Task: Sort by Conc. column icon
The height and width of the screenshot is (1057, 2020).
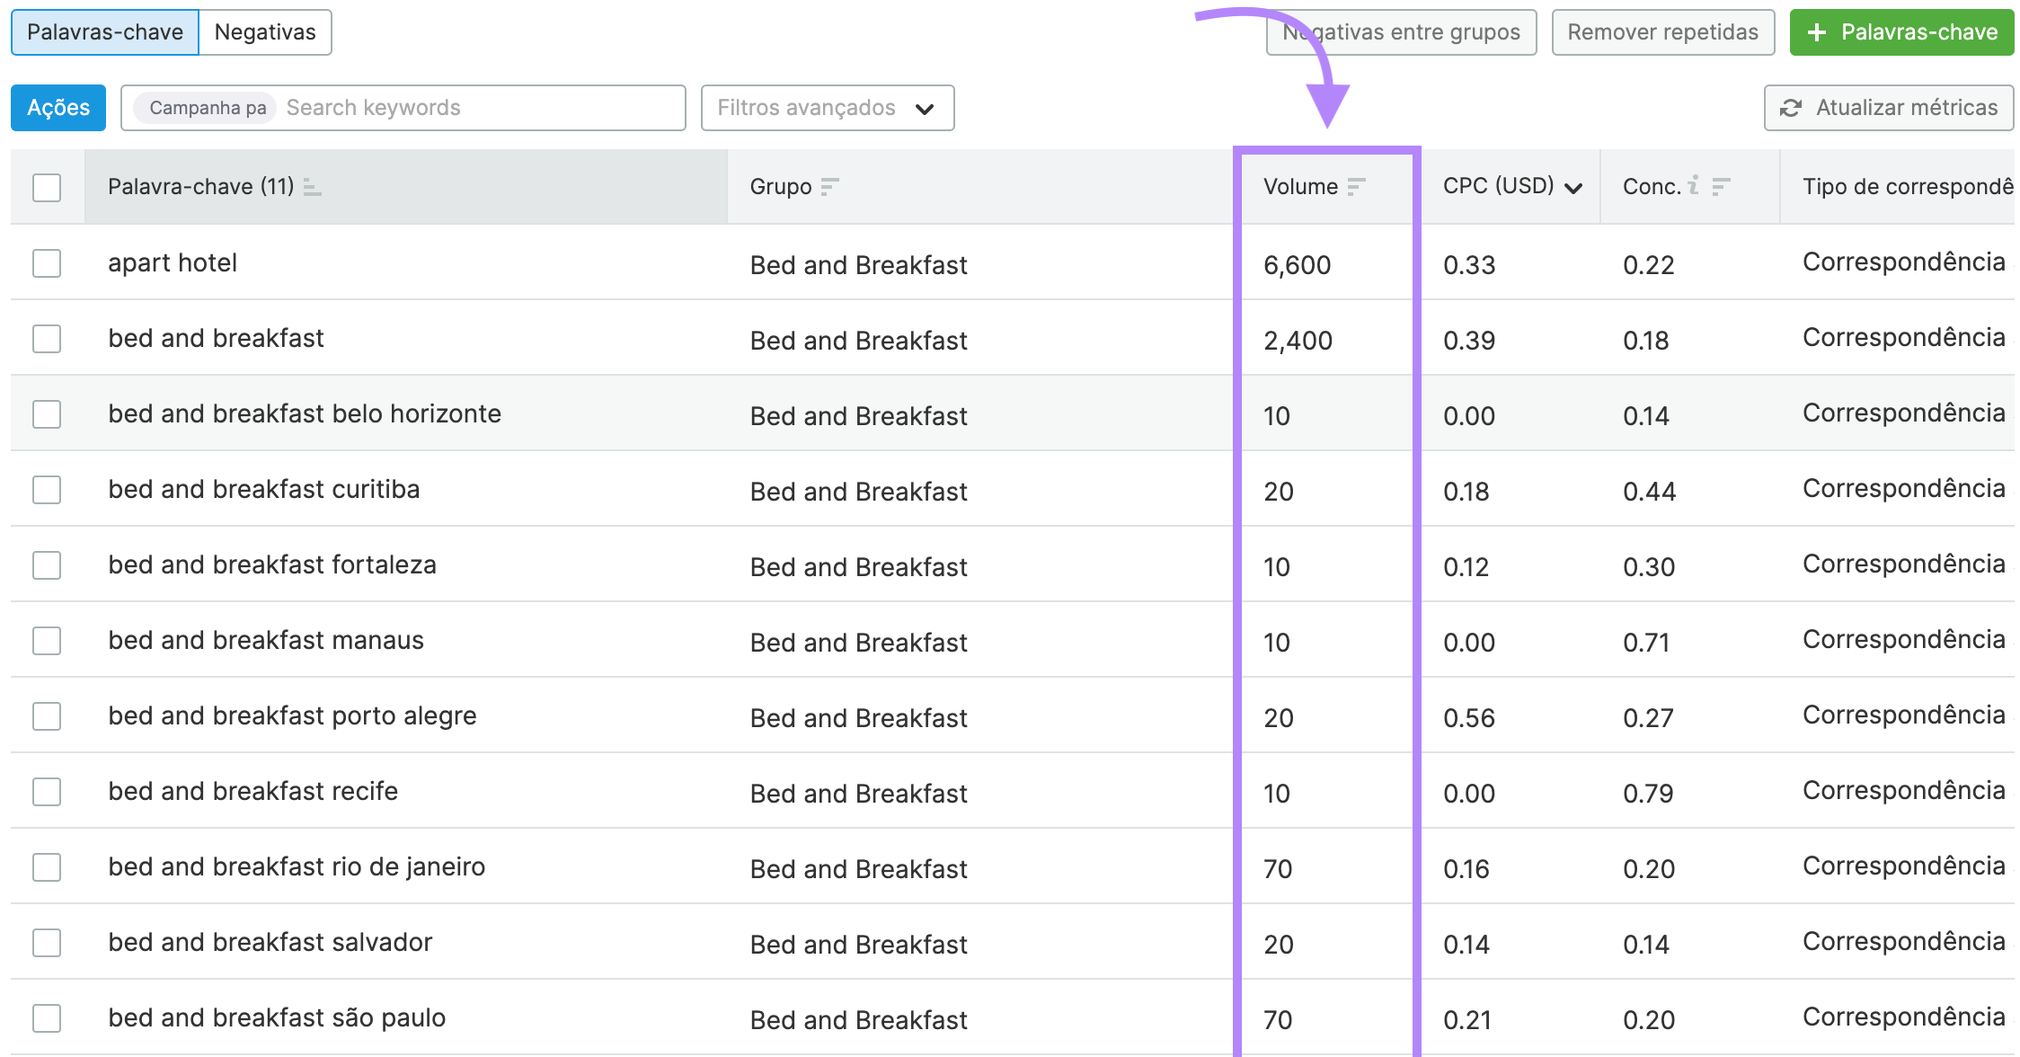Action: [1721, 187]
